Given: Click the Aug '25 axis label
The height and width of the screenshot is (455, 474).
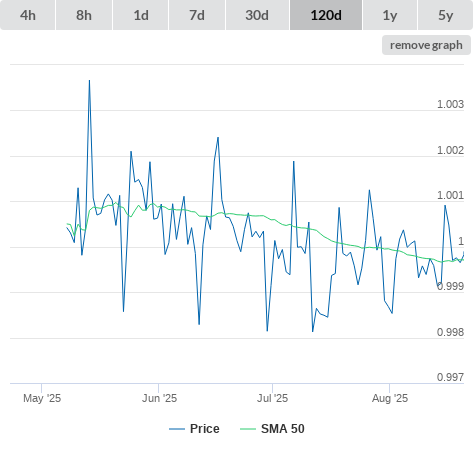Looking at the screenshot, I should (390, 398).
